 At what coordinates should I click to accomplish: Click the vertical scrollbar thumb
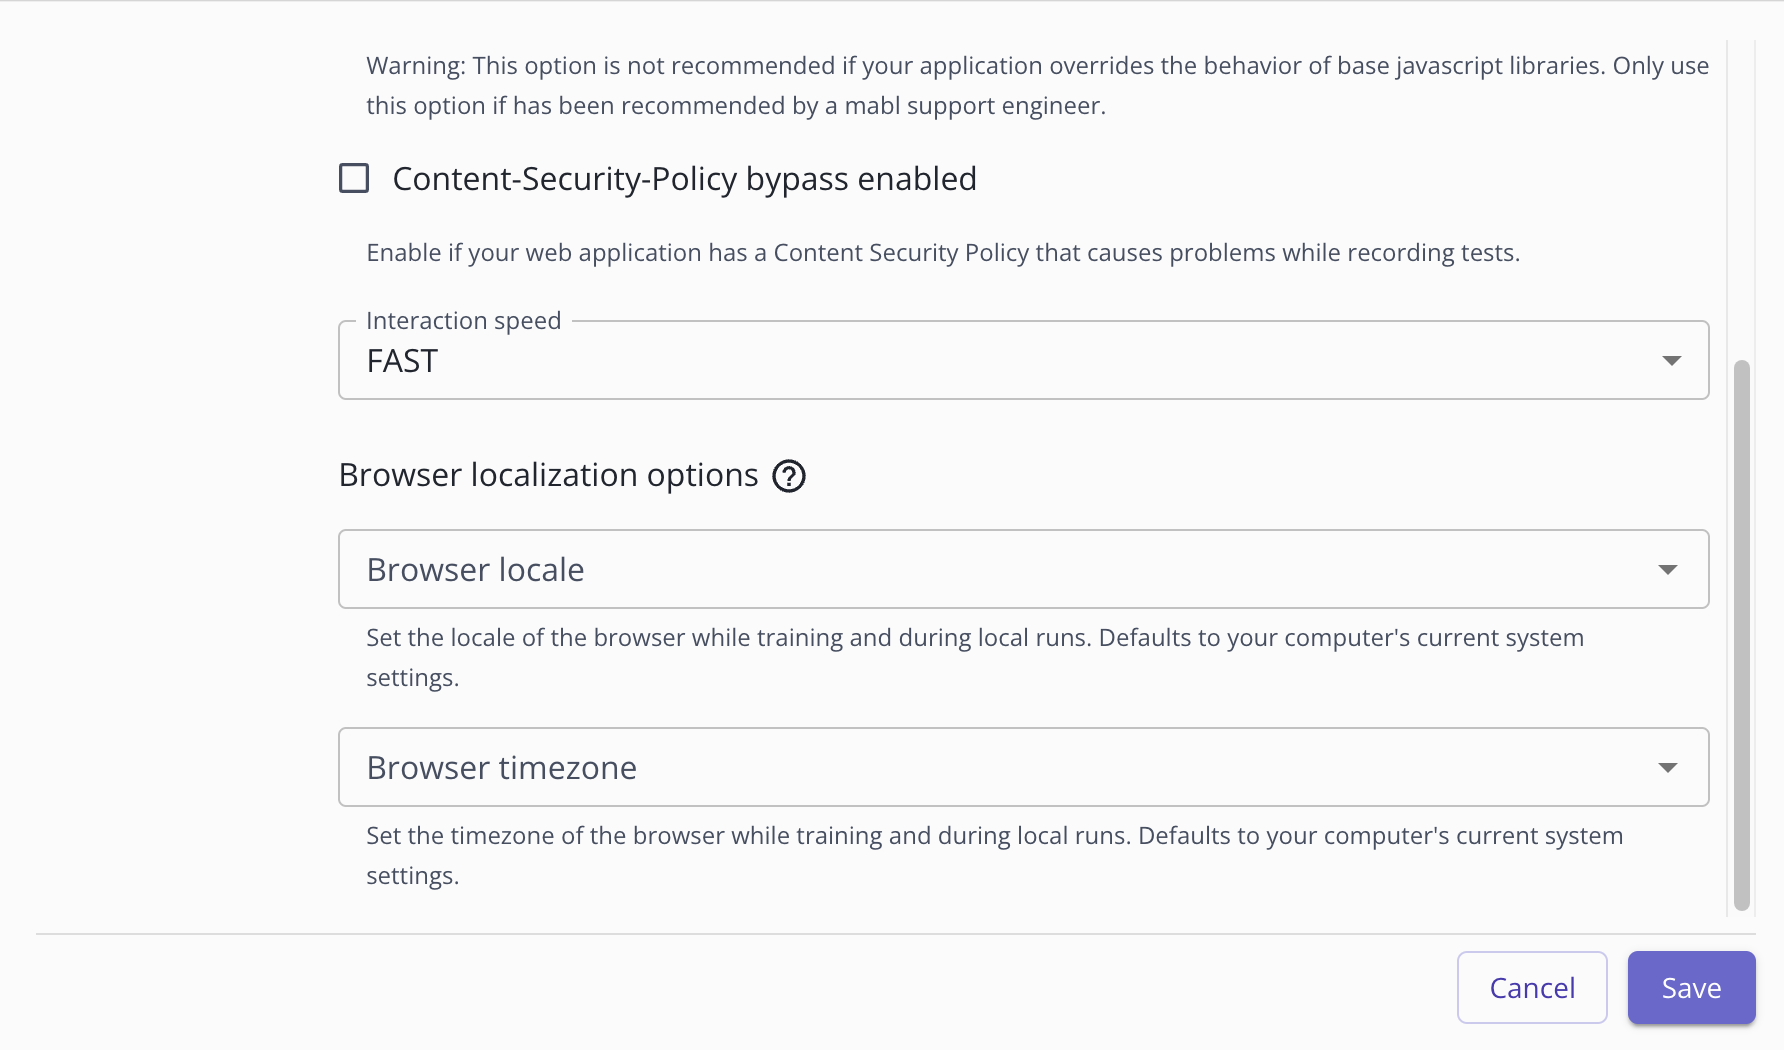point(1741,635)
